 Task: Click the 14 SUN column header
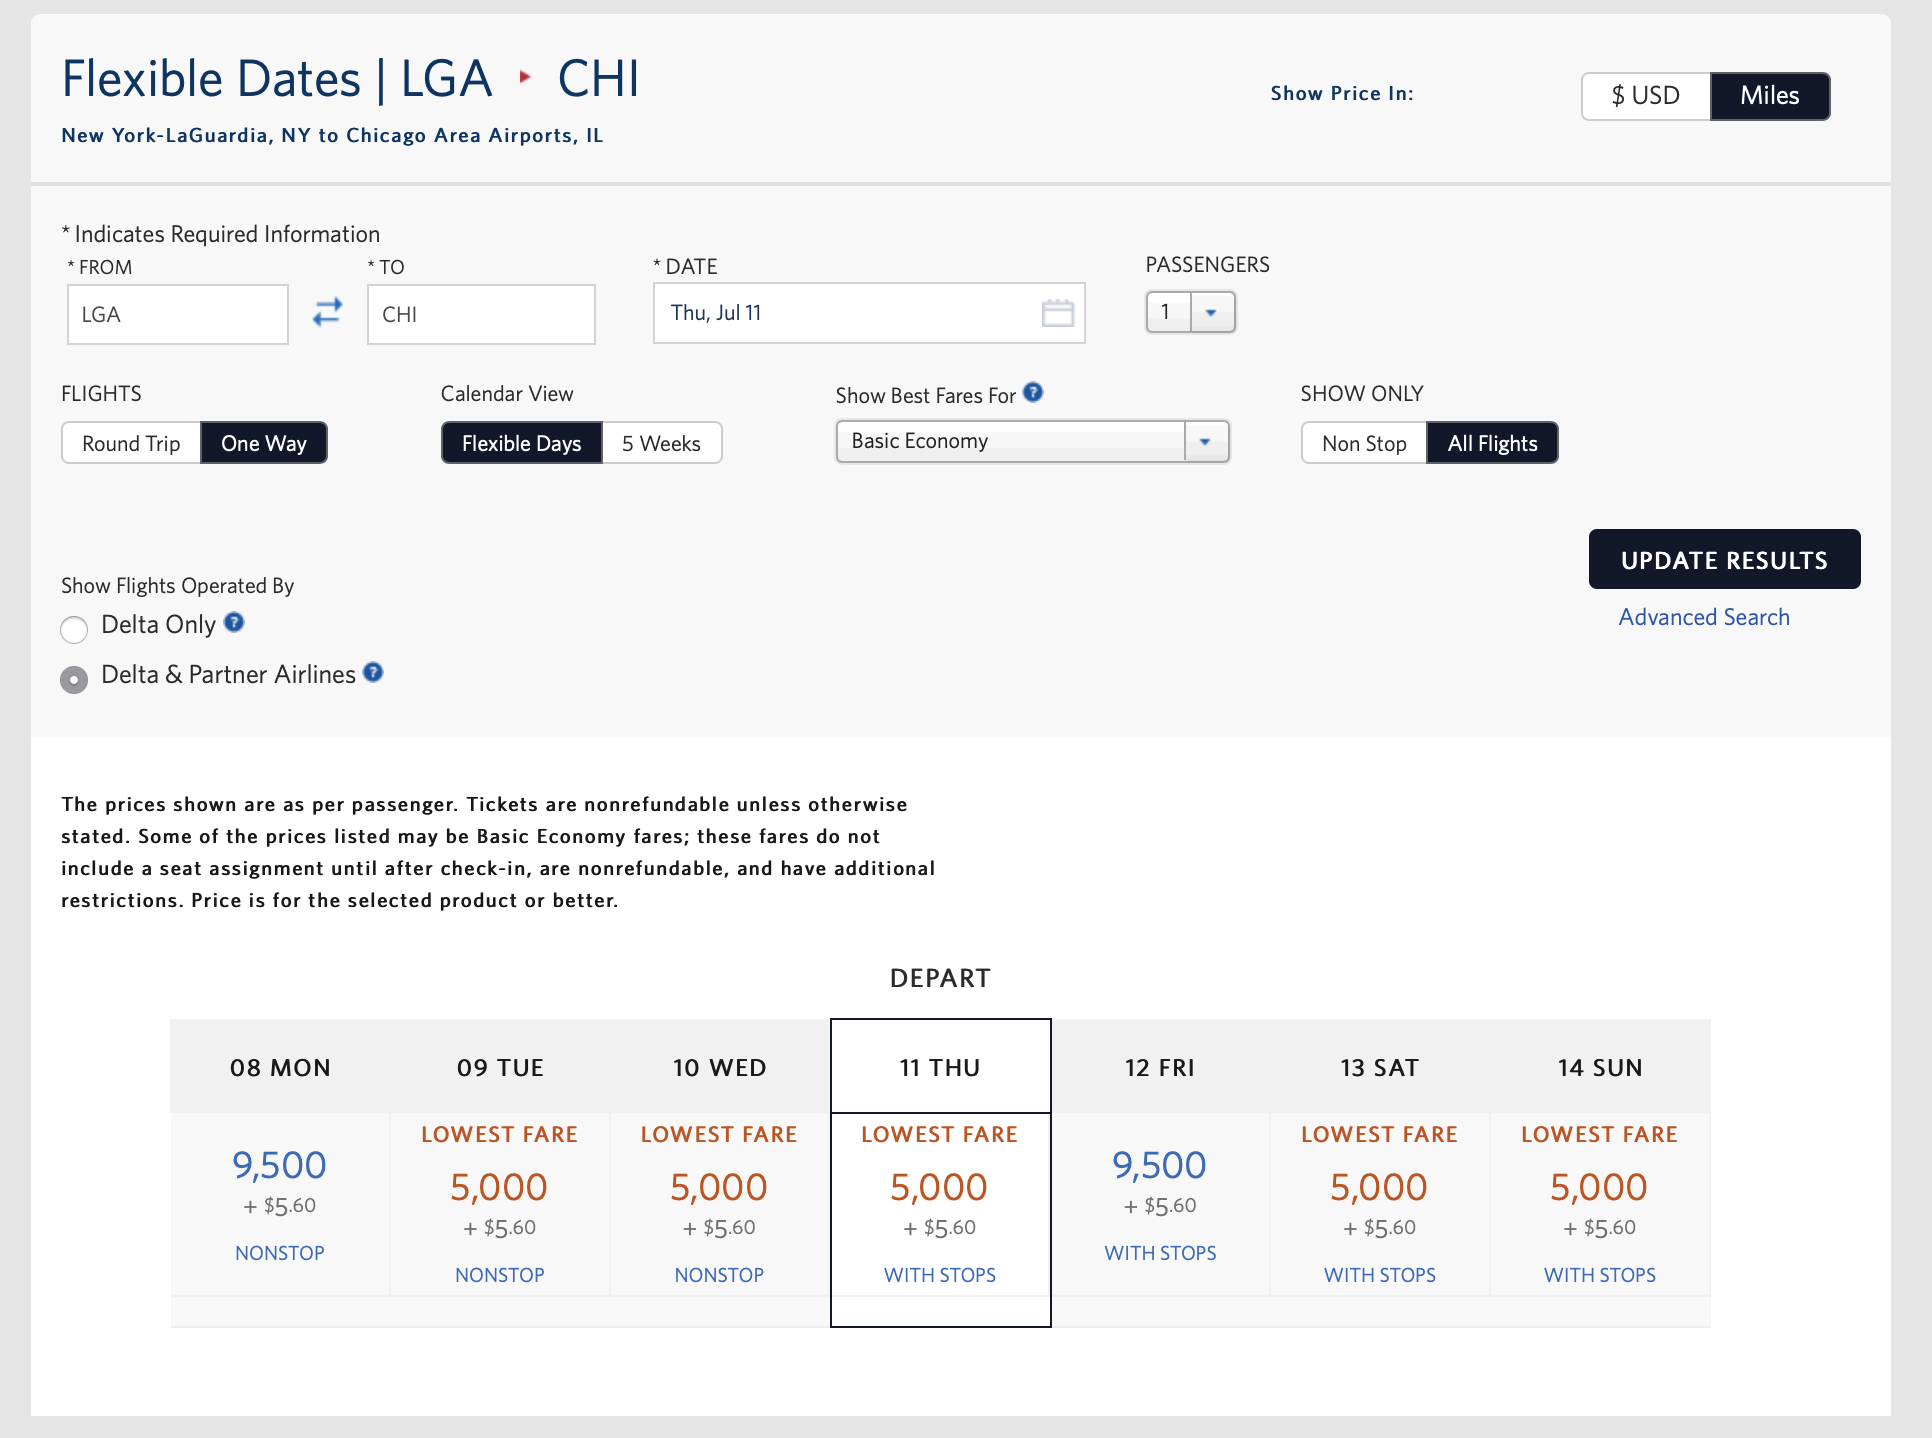1600,1067
